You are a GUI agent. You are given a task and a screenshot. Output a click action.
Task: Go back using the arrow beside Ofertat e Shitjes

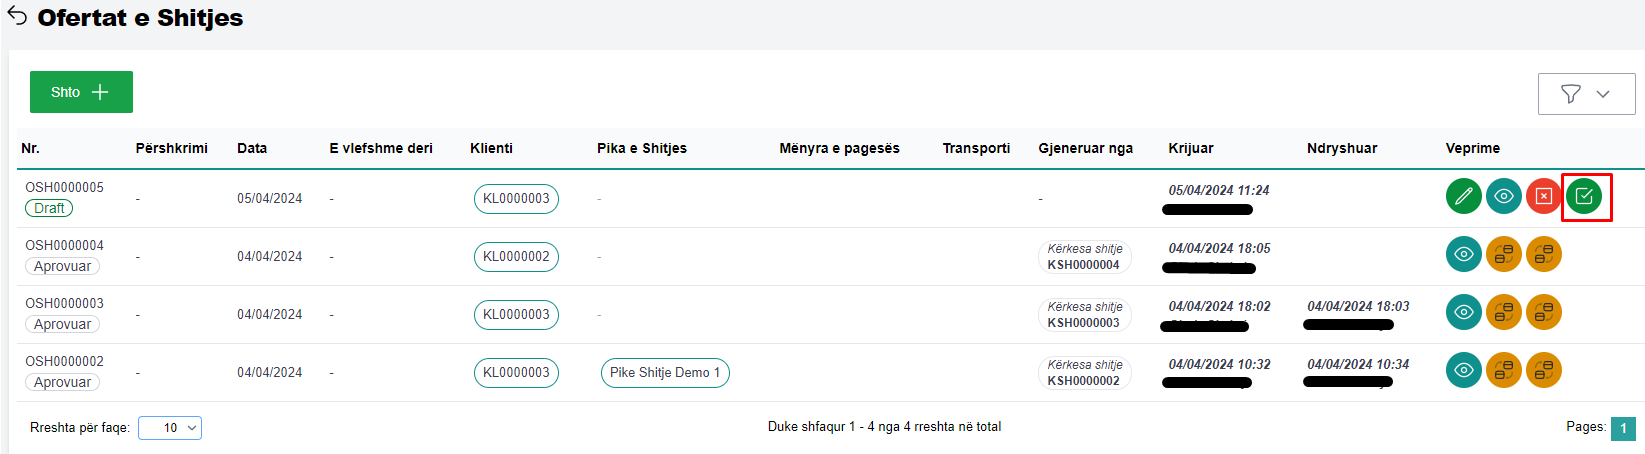(17, 17)
